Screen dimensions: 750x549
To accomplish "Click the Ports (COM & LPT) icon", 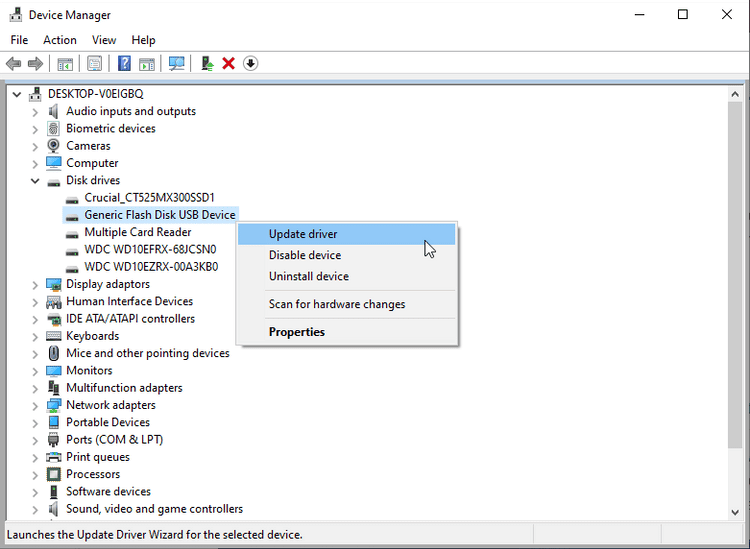I will click(54, 439).
